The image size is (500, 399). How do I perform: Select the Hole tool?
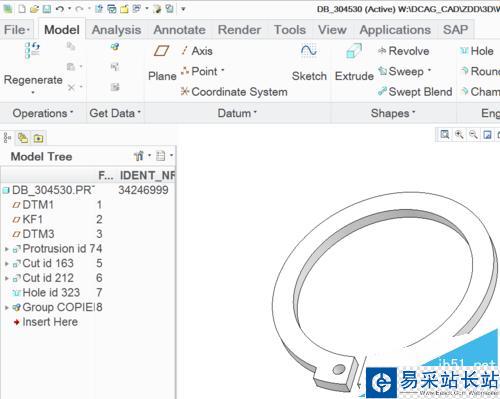pos(477,51)
